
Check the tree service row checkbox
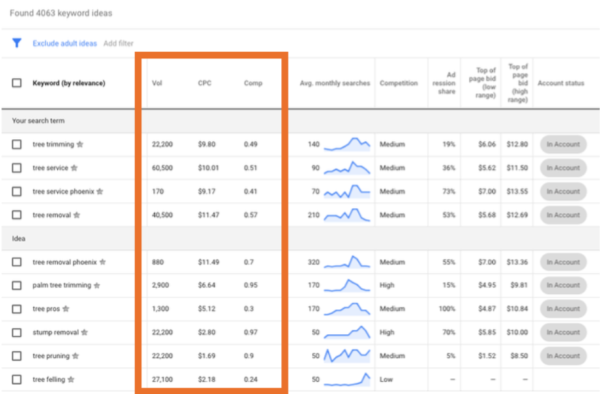point(16,168)
